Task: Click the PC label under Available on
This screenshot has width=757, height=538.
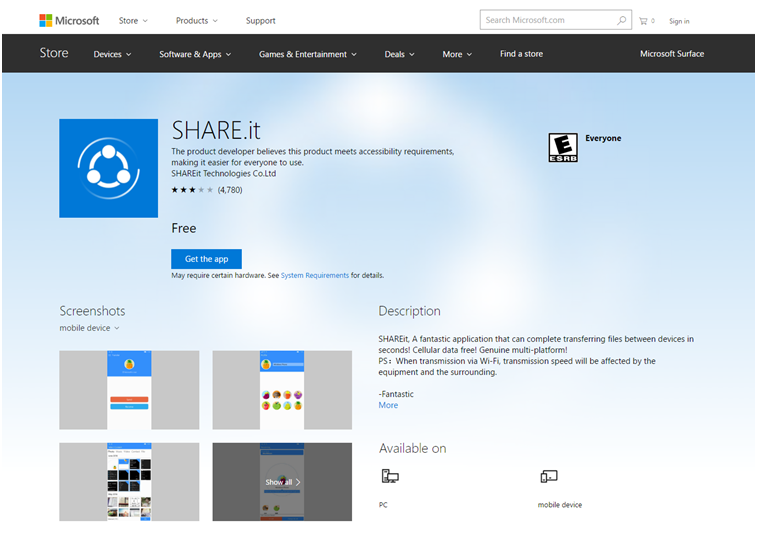Action: pyautogui.click(x=383, y=505)
